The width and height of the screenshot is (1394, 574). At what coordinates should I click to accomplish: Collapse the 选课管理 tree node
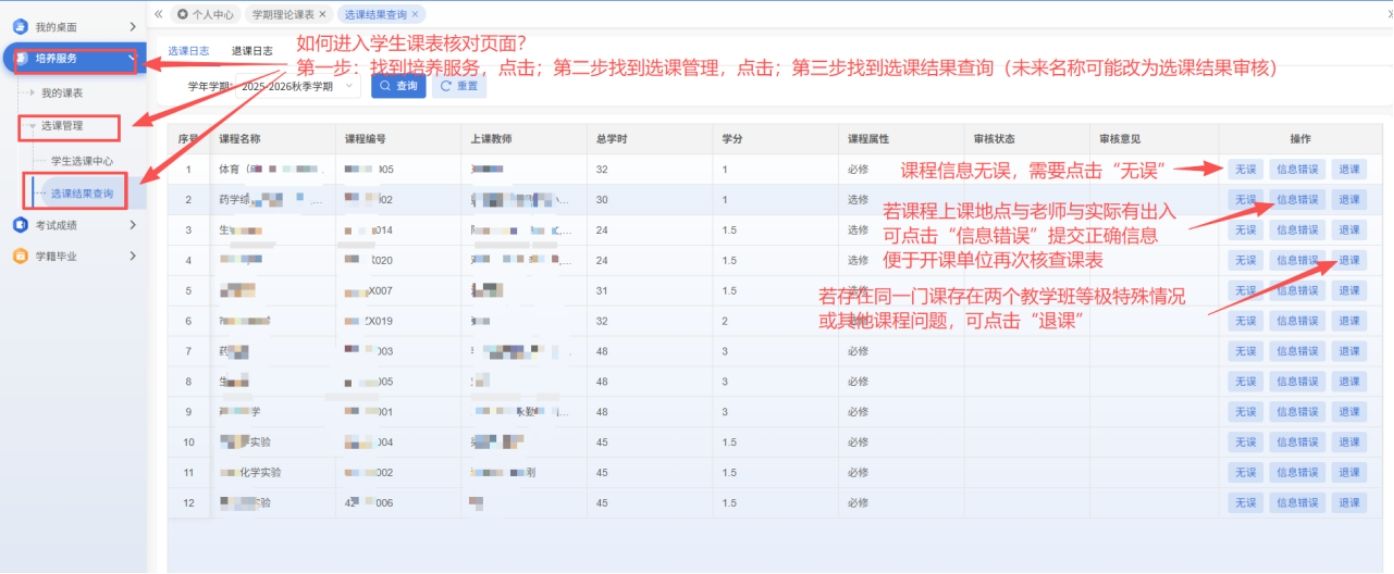[x=32, y=126]
